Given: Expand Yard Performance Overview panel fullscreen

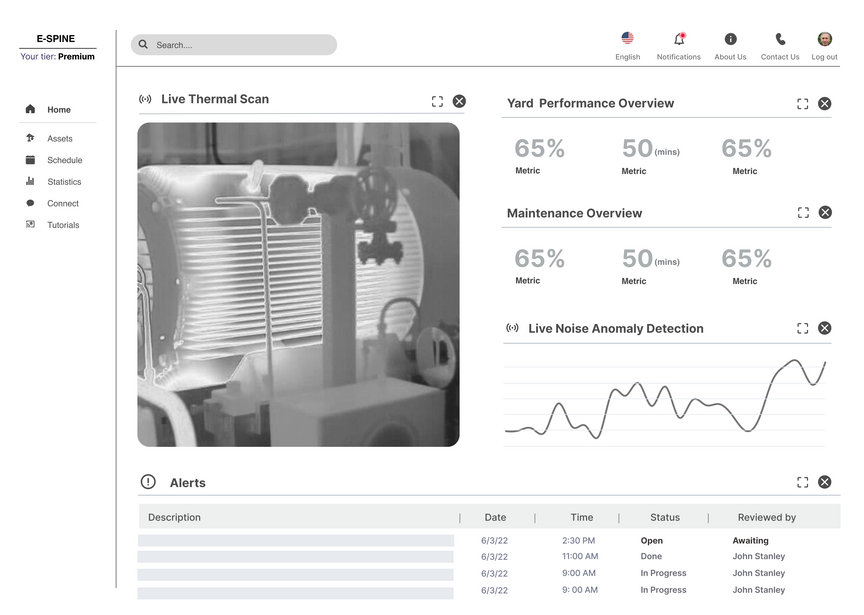Looking at the screenshot, I should [x=802, y=104].
